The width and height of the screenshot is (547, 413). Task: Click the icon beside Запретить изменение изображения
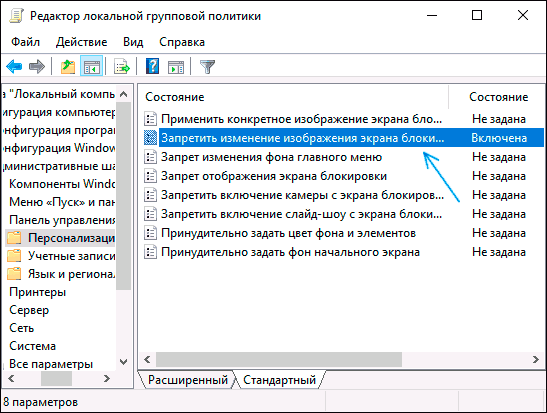[x=150, y=138]
